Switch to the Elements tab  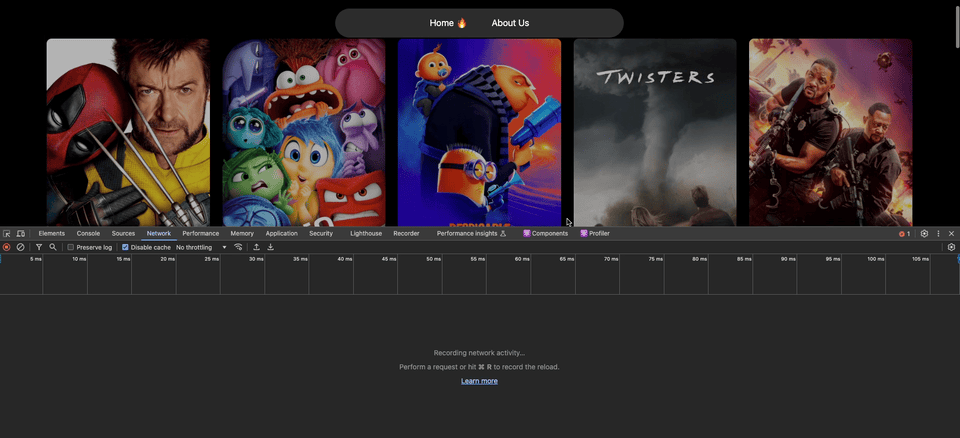51,233
